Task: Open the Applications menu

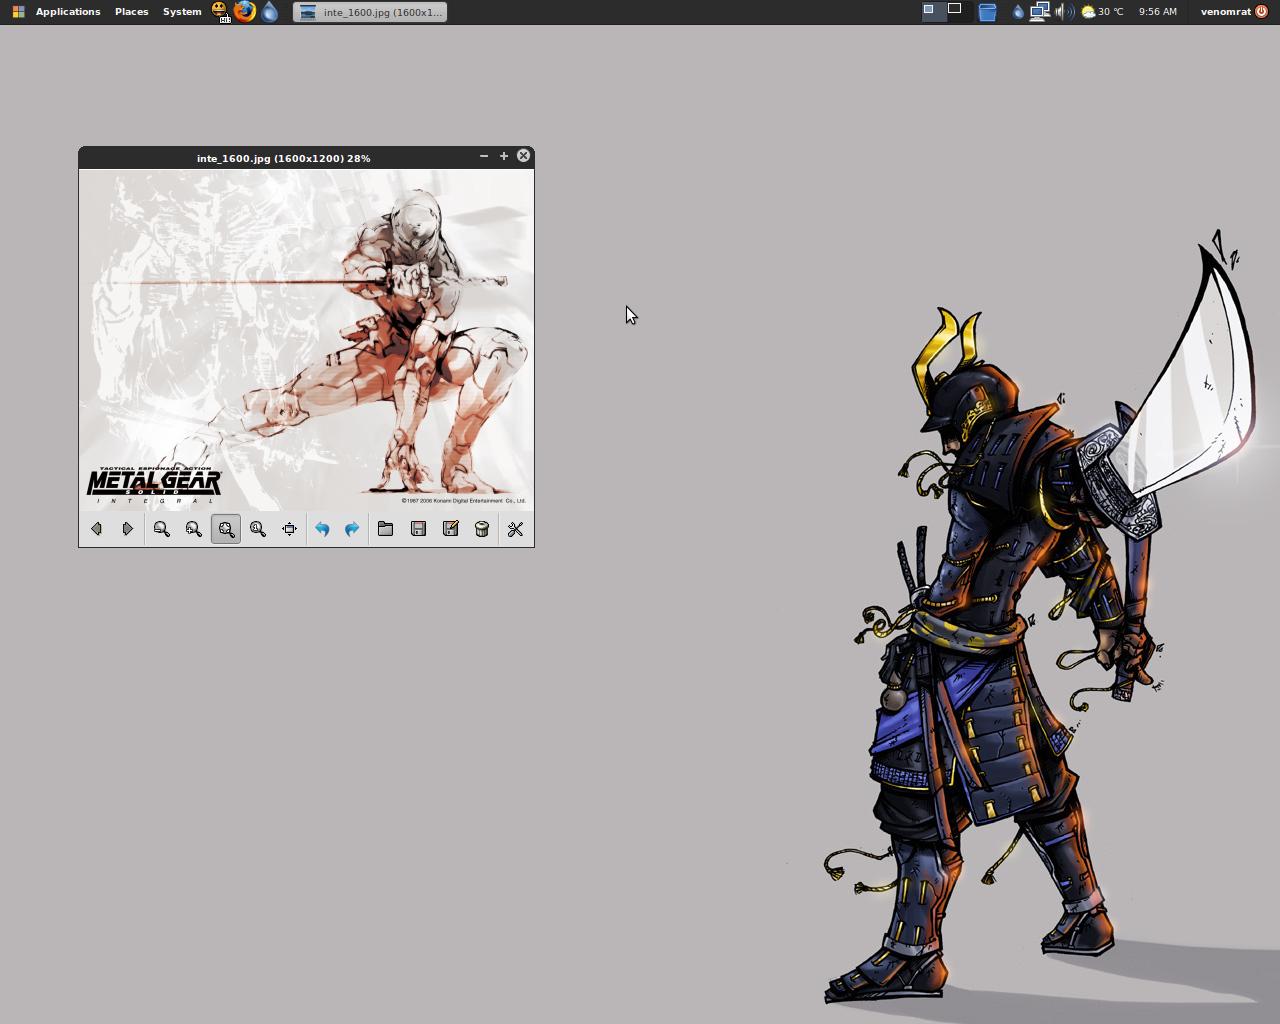Action: click(x=67, y=12)
